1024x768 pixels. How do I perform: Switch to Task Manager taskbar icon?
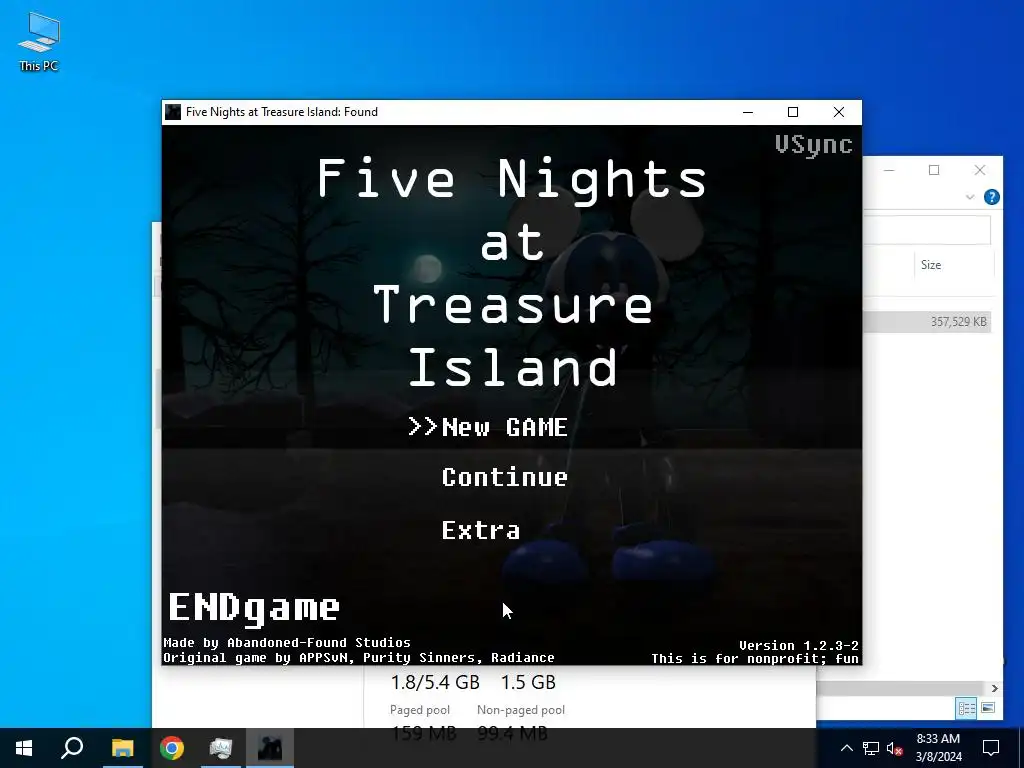[x=221, y=748]
